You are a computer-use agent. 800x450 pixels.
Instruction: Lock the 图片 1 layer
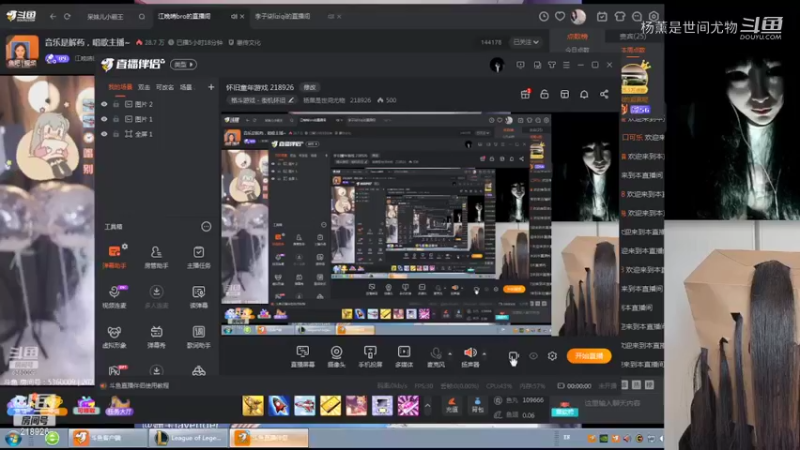click(x=116, y=119)
